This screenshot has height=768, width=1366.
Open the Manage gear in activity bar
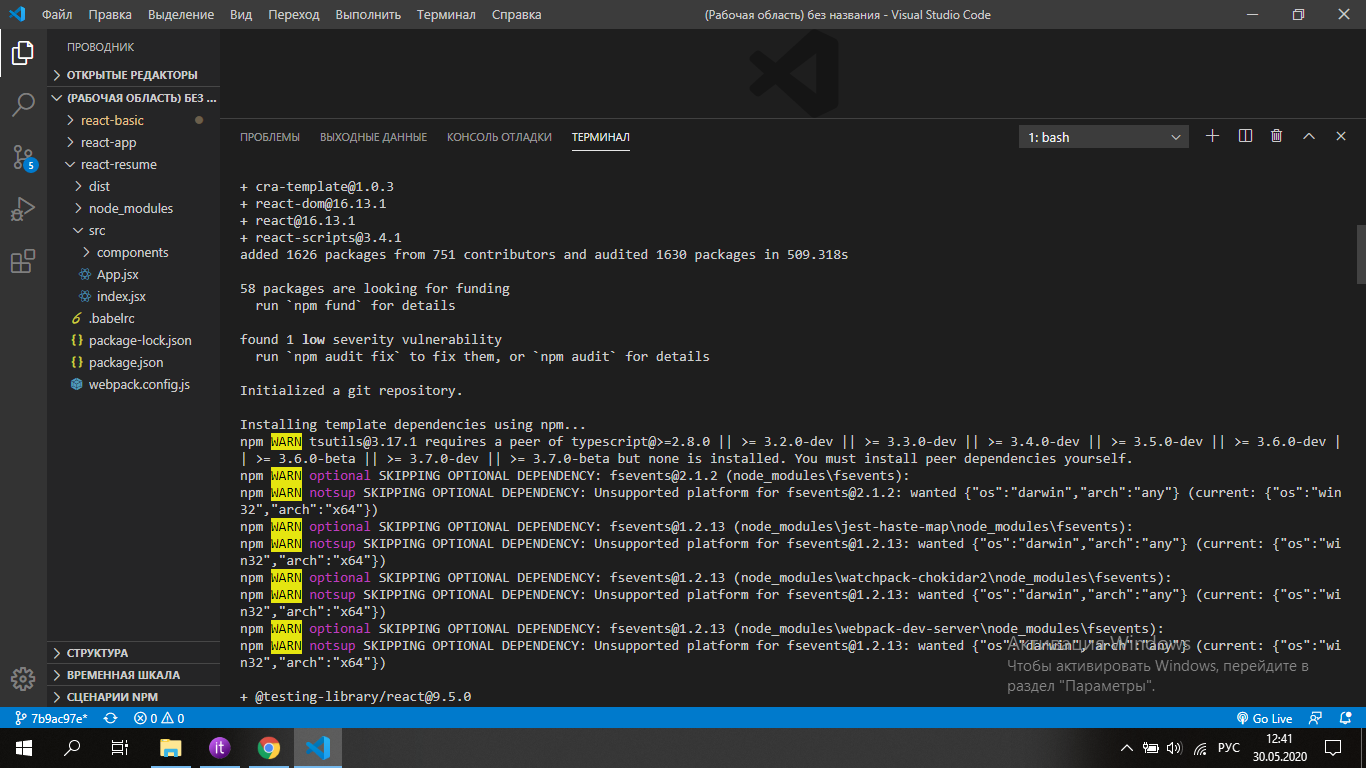click(x=23, y=679)
